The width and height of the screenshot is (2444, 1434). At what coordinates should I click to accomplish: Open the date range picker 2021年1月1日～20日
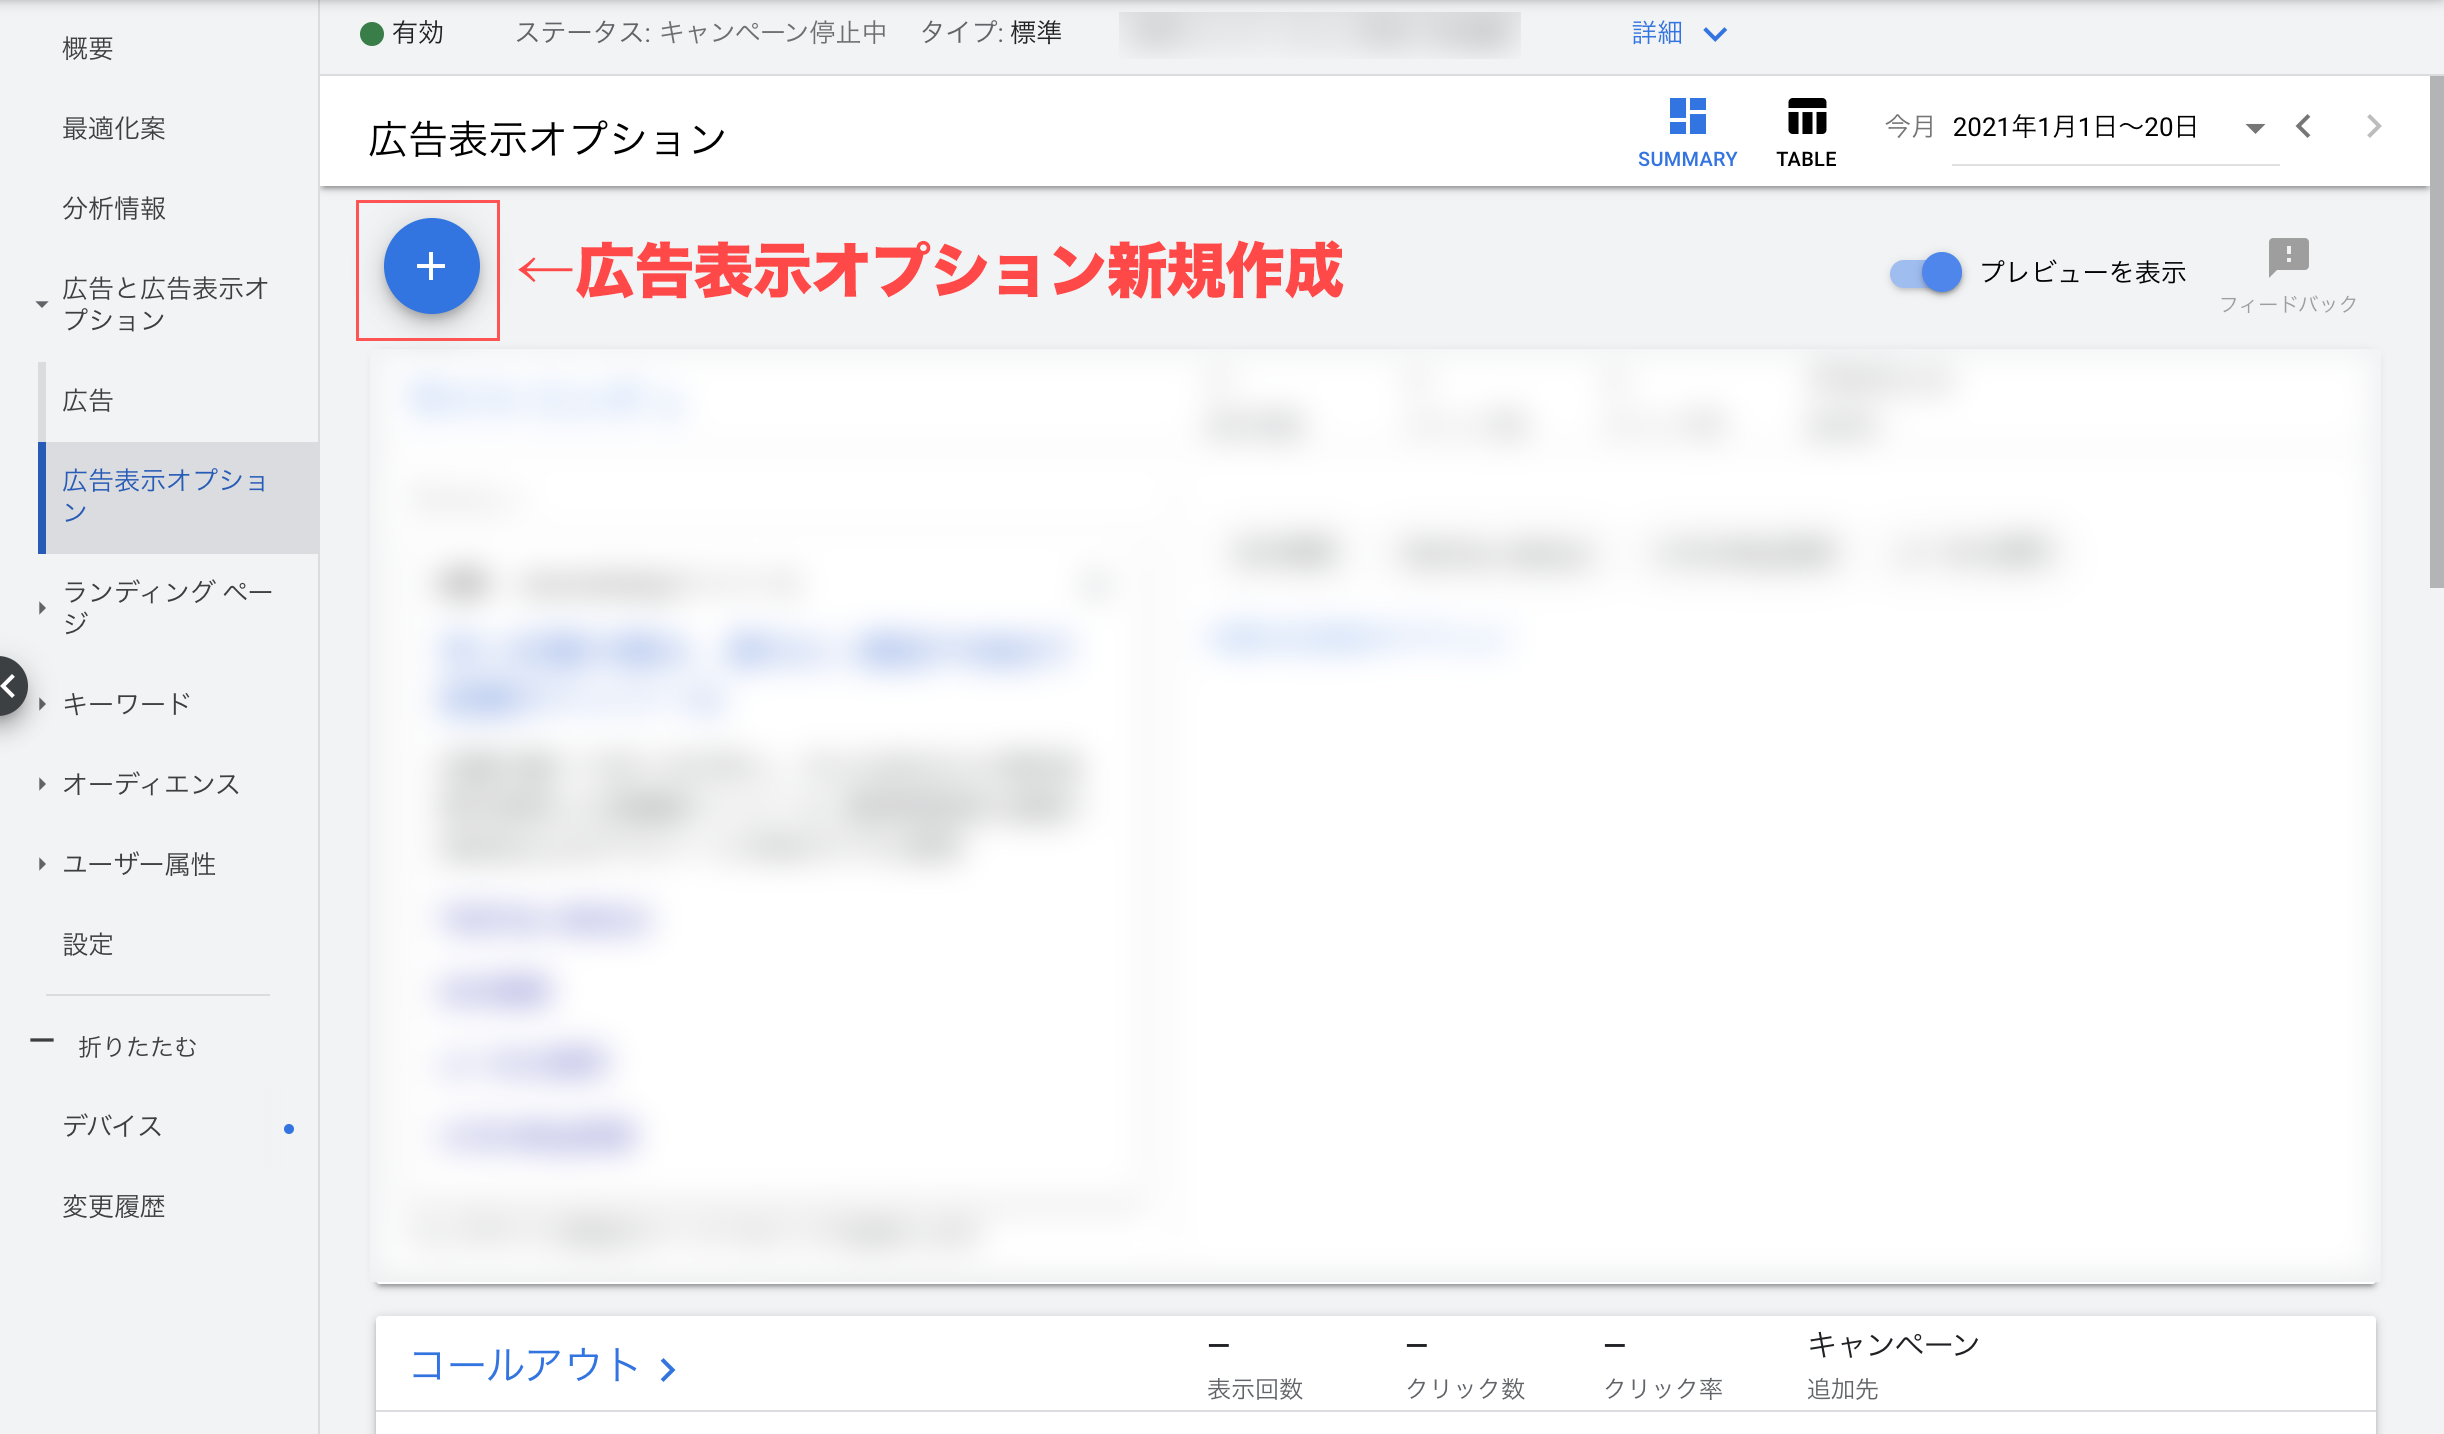coord(2073,127)
